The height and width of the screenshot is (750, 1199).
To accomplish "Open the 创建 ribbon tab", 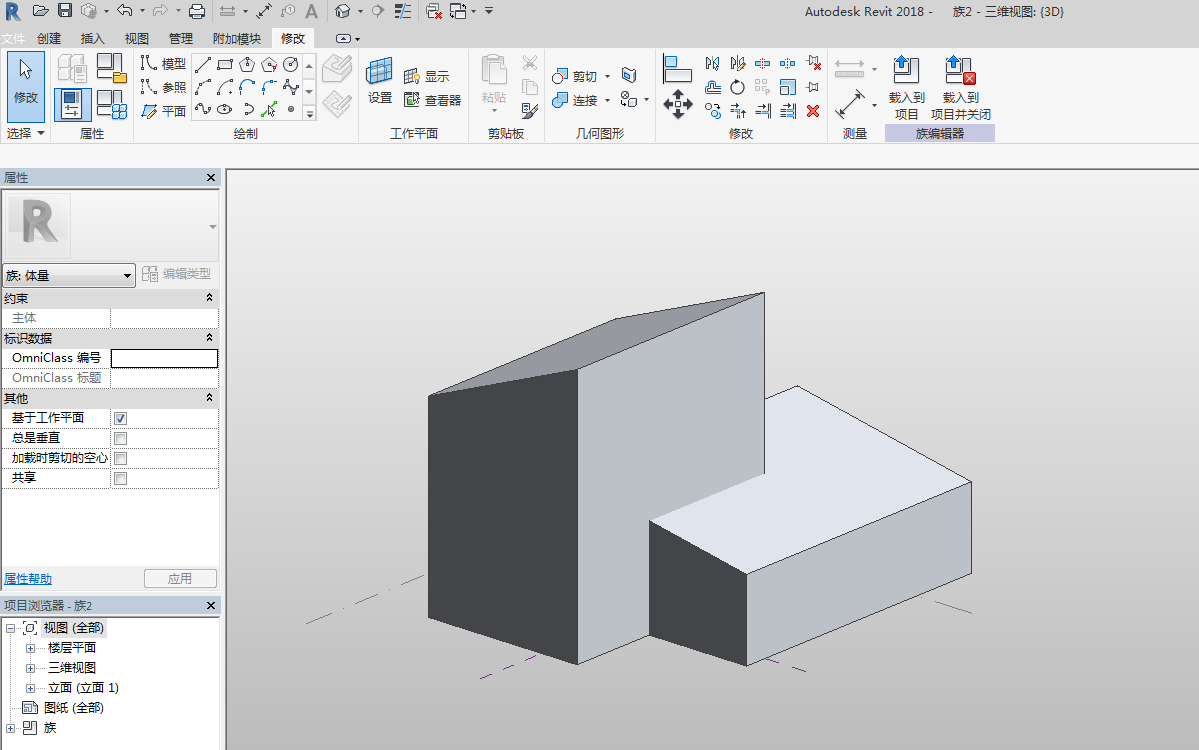I will coord(49,38).
